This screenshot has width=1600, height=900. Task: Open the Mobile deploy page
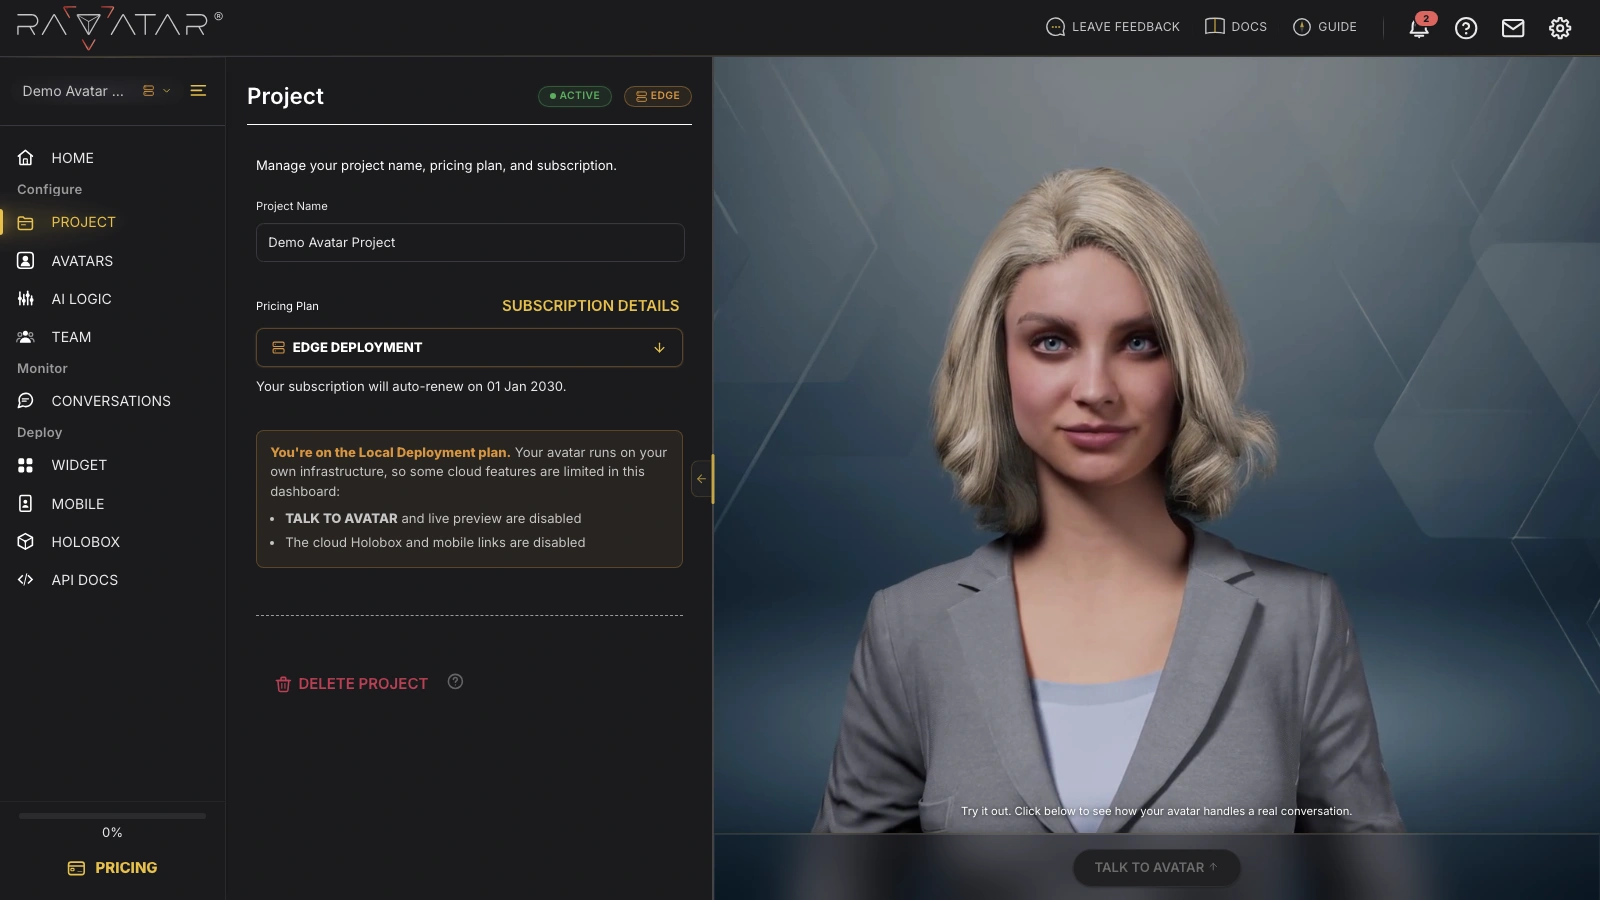point(78,504)
